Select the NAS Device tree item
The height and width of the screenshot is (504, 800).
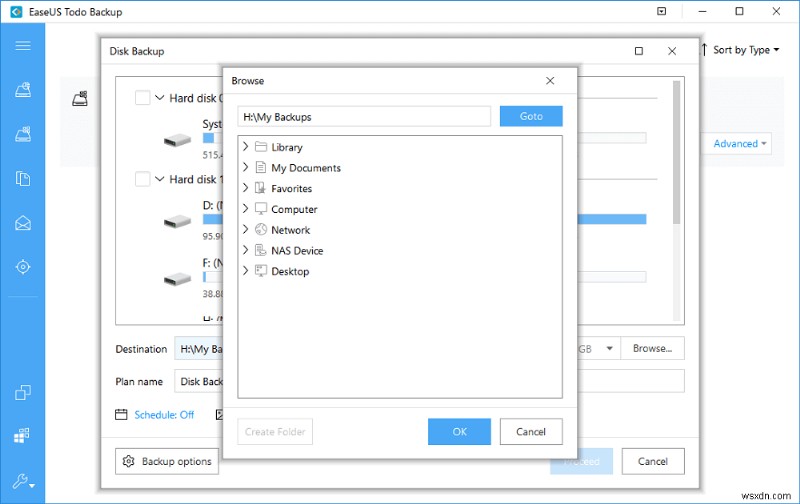click(297, 250)
